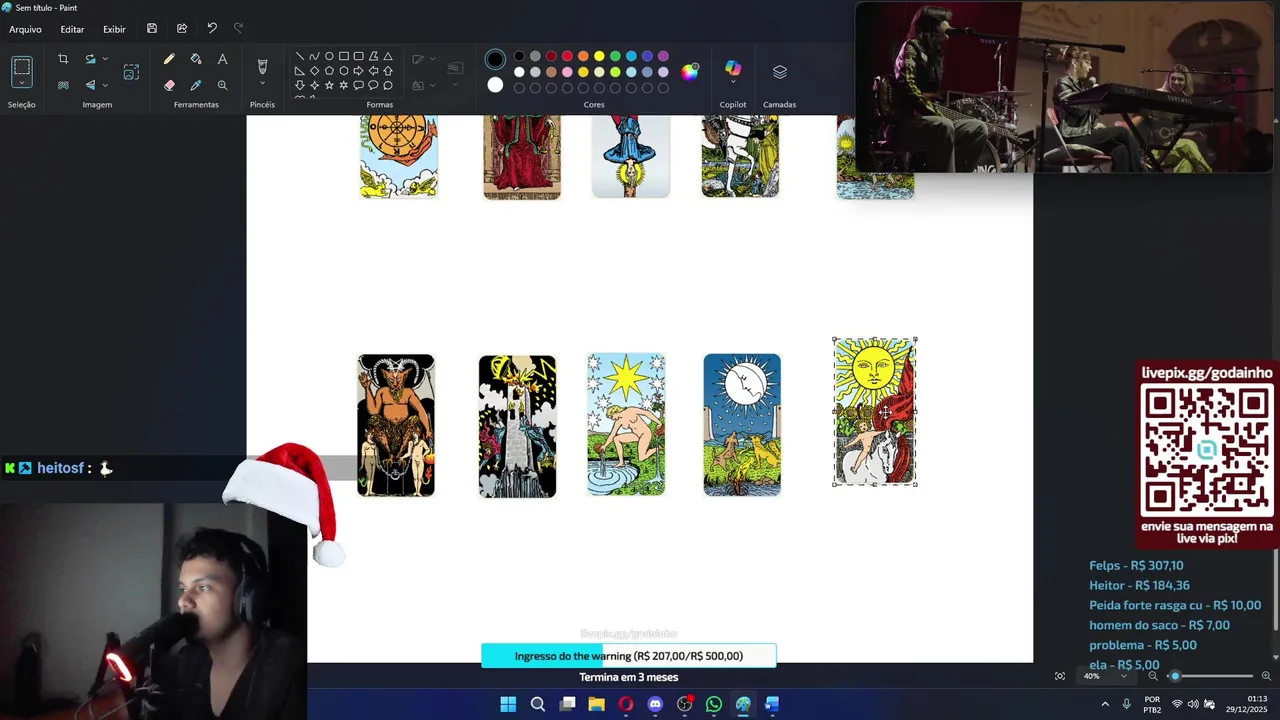Select the Rectangle shape
1280x720 pixels.
point(343,56)
